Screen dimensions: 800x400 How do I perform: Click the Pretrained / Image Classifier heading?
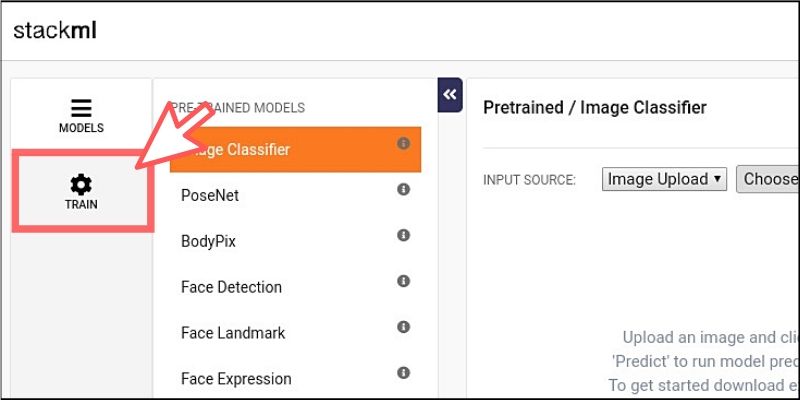point(594,107)
